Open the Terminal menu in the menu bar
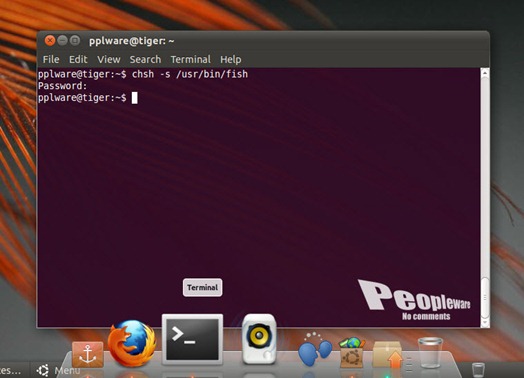Image resolution: width=524 pixels, height=378 pixels. (190, 59)
